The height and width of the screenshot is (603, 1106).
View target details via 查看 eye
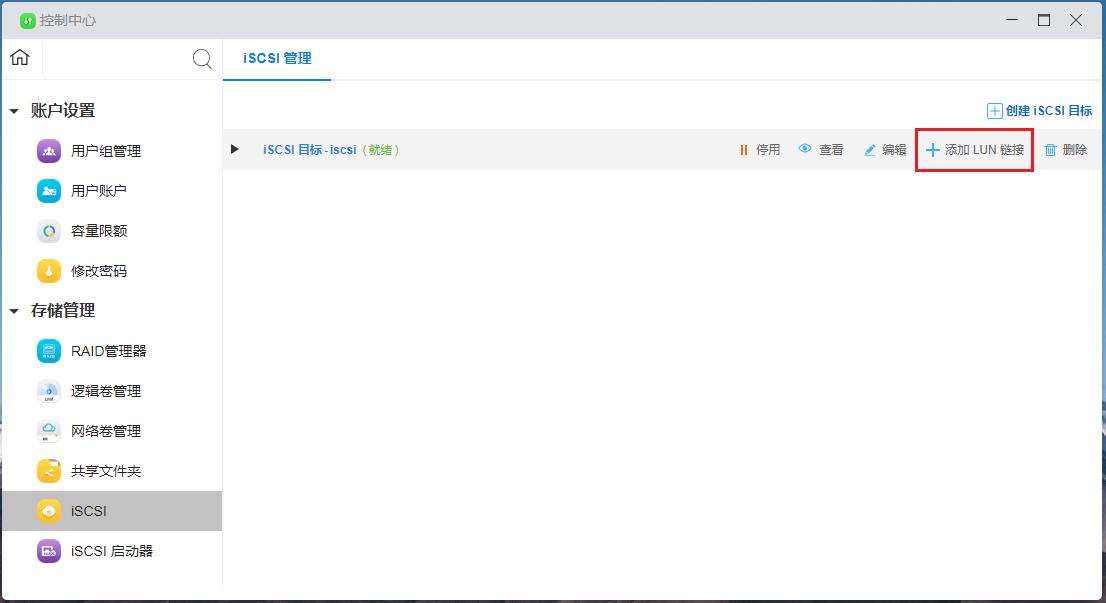[820, 150]
